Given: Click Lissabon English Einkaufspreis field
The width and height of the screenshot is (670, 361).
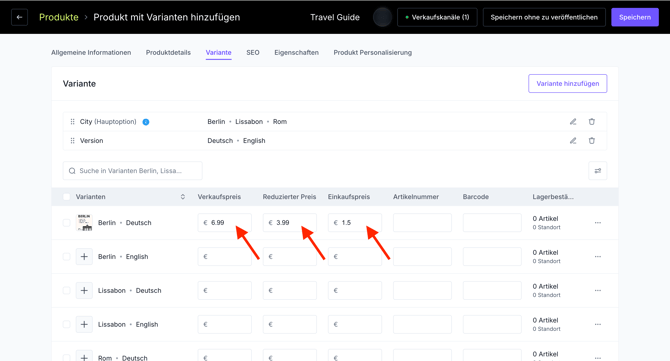Looking at the screenshot, I should [x=355, y=324].
